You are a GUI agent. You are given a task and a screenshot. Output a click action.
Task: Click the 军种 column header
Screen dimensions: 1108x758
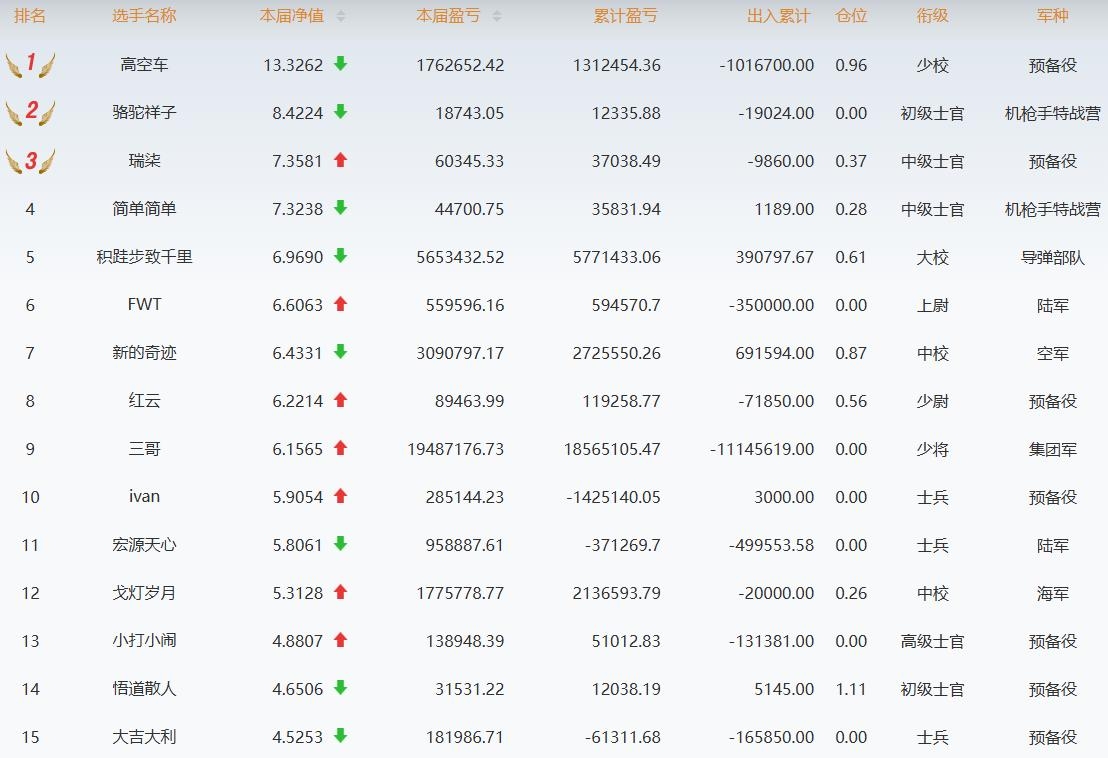pos(1052,17)
